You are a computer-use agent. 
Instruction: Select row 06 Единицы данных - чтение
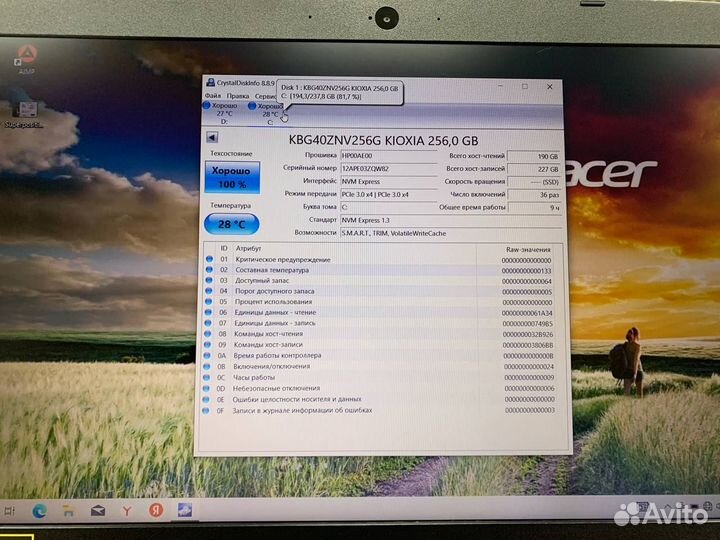point(379,312)
